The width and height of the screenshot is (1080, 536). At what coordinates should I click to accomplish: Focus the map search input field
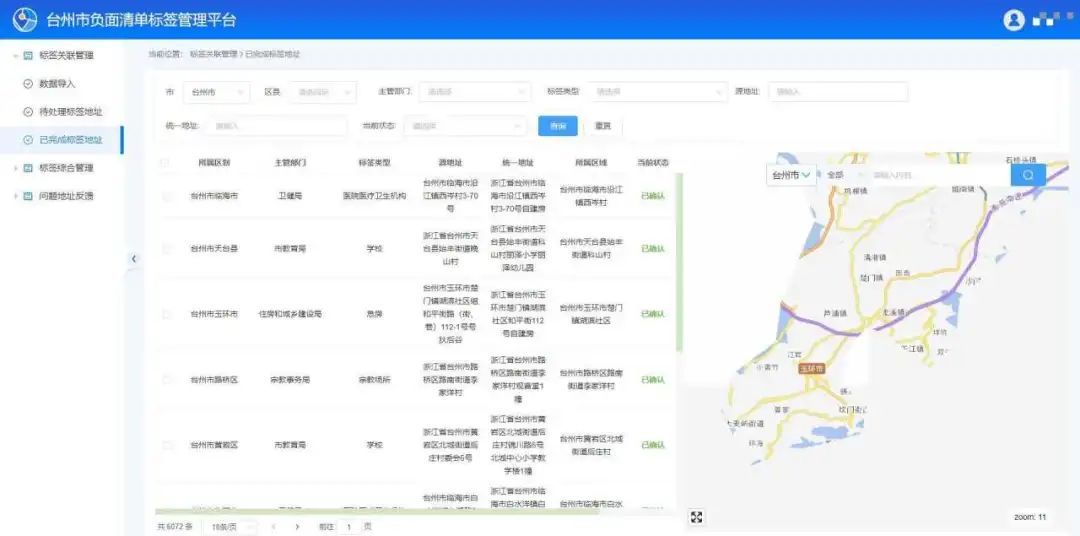coord(938,175)
